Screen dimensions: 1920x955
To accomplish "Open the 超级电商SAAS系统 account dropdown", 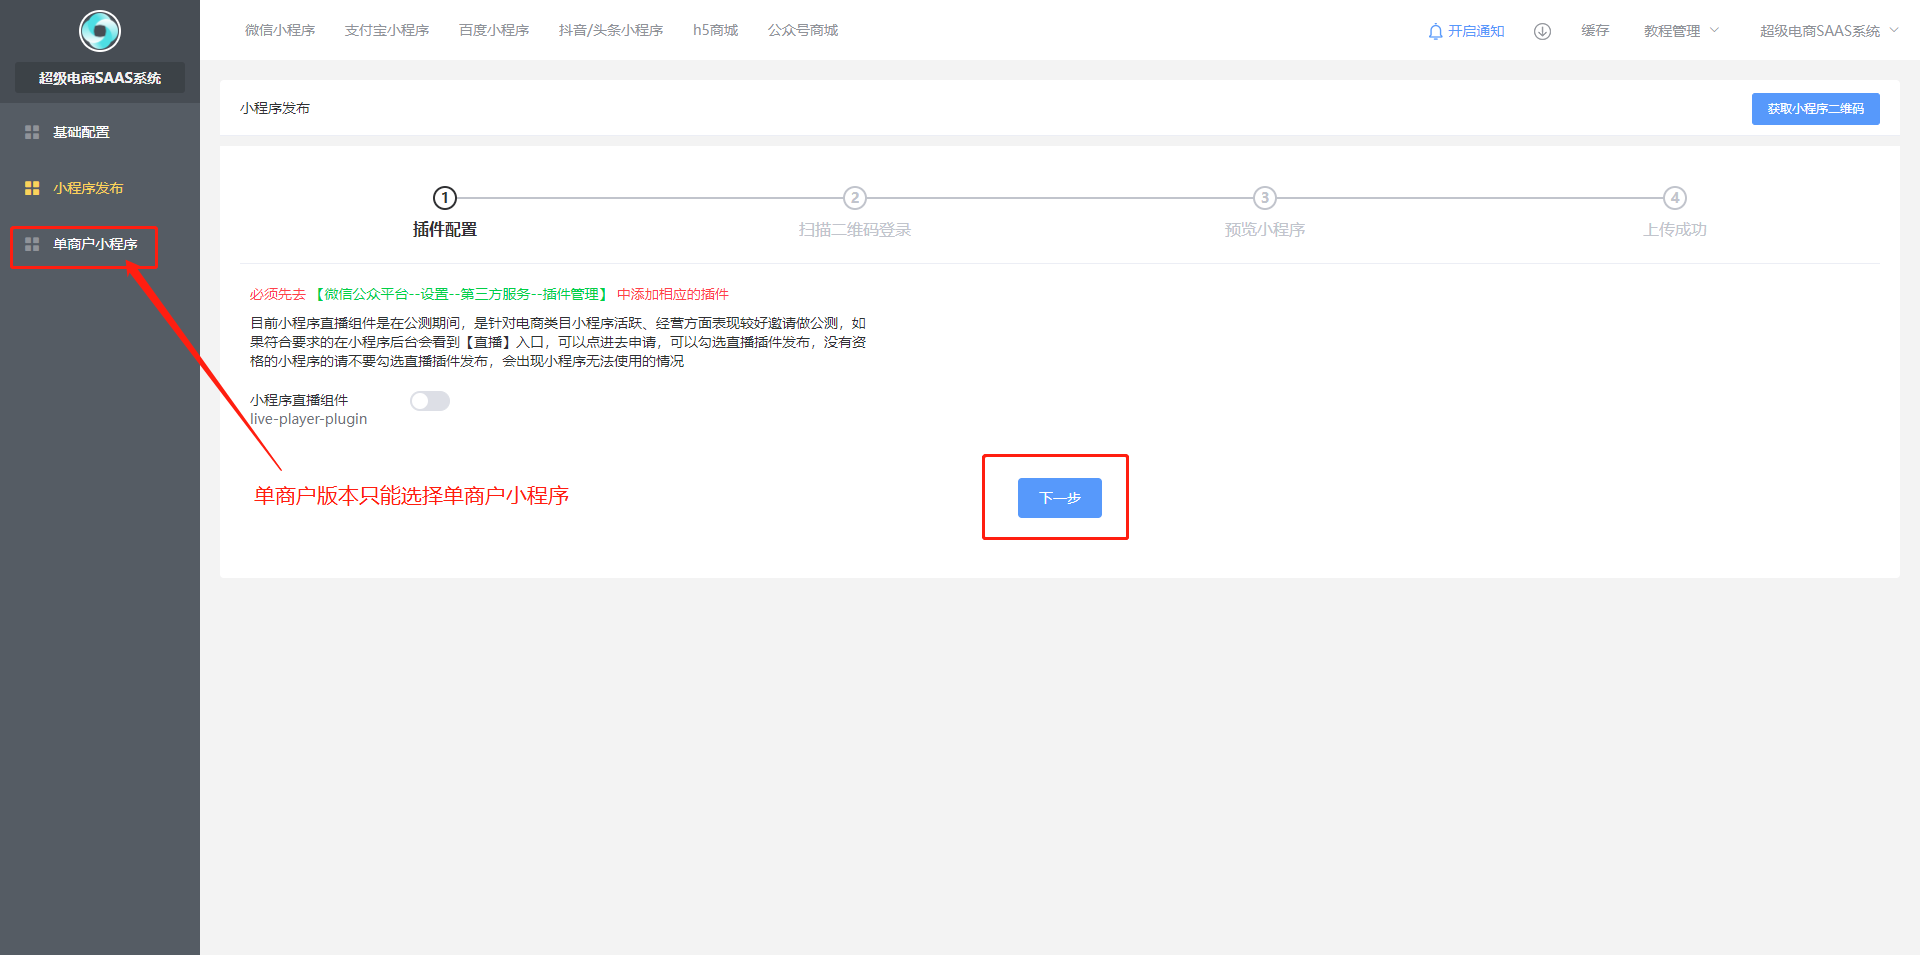I will point(1827,31).
